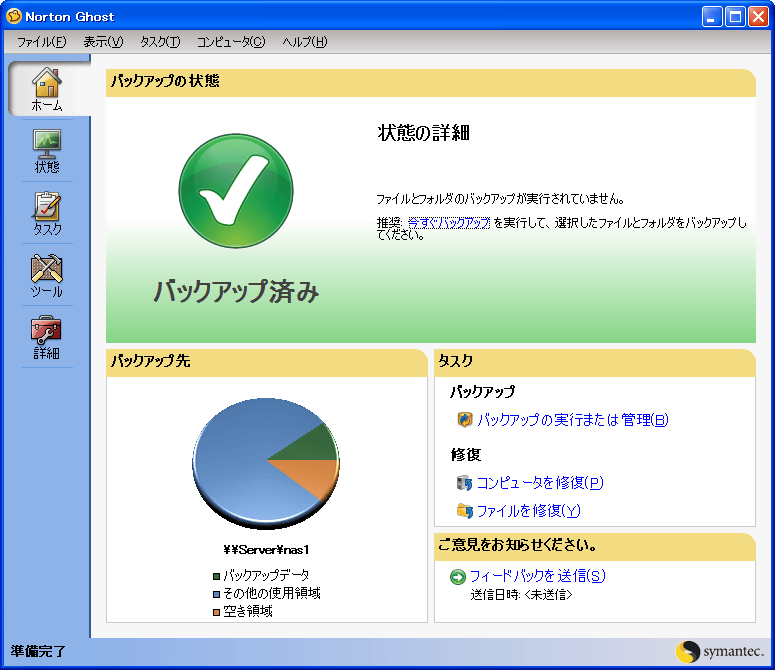Screen dimensions: 775x670
Task: Maximize the Norton Ghost window
Action: click(735, 17)
